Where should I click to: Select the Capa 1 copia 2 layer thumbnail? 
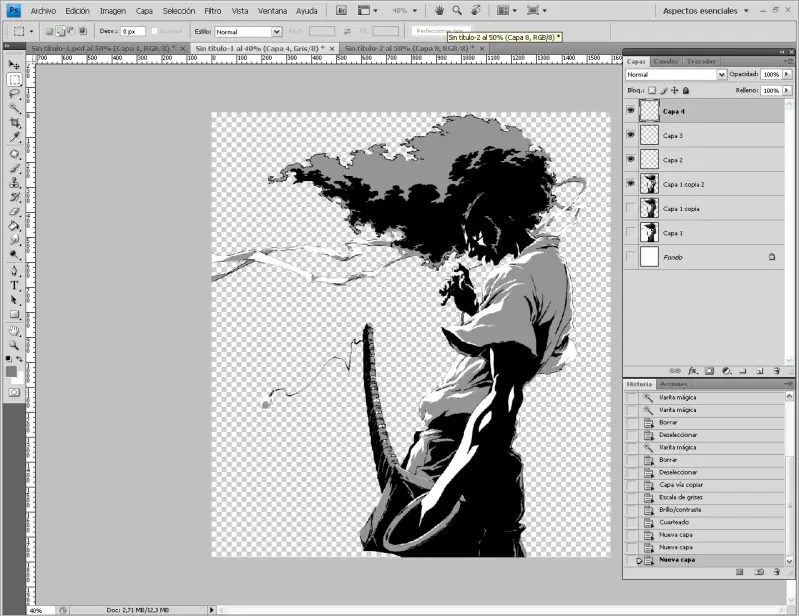point(649,184)
